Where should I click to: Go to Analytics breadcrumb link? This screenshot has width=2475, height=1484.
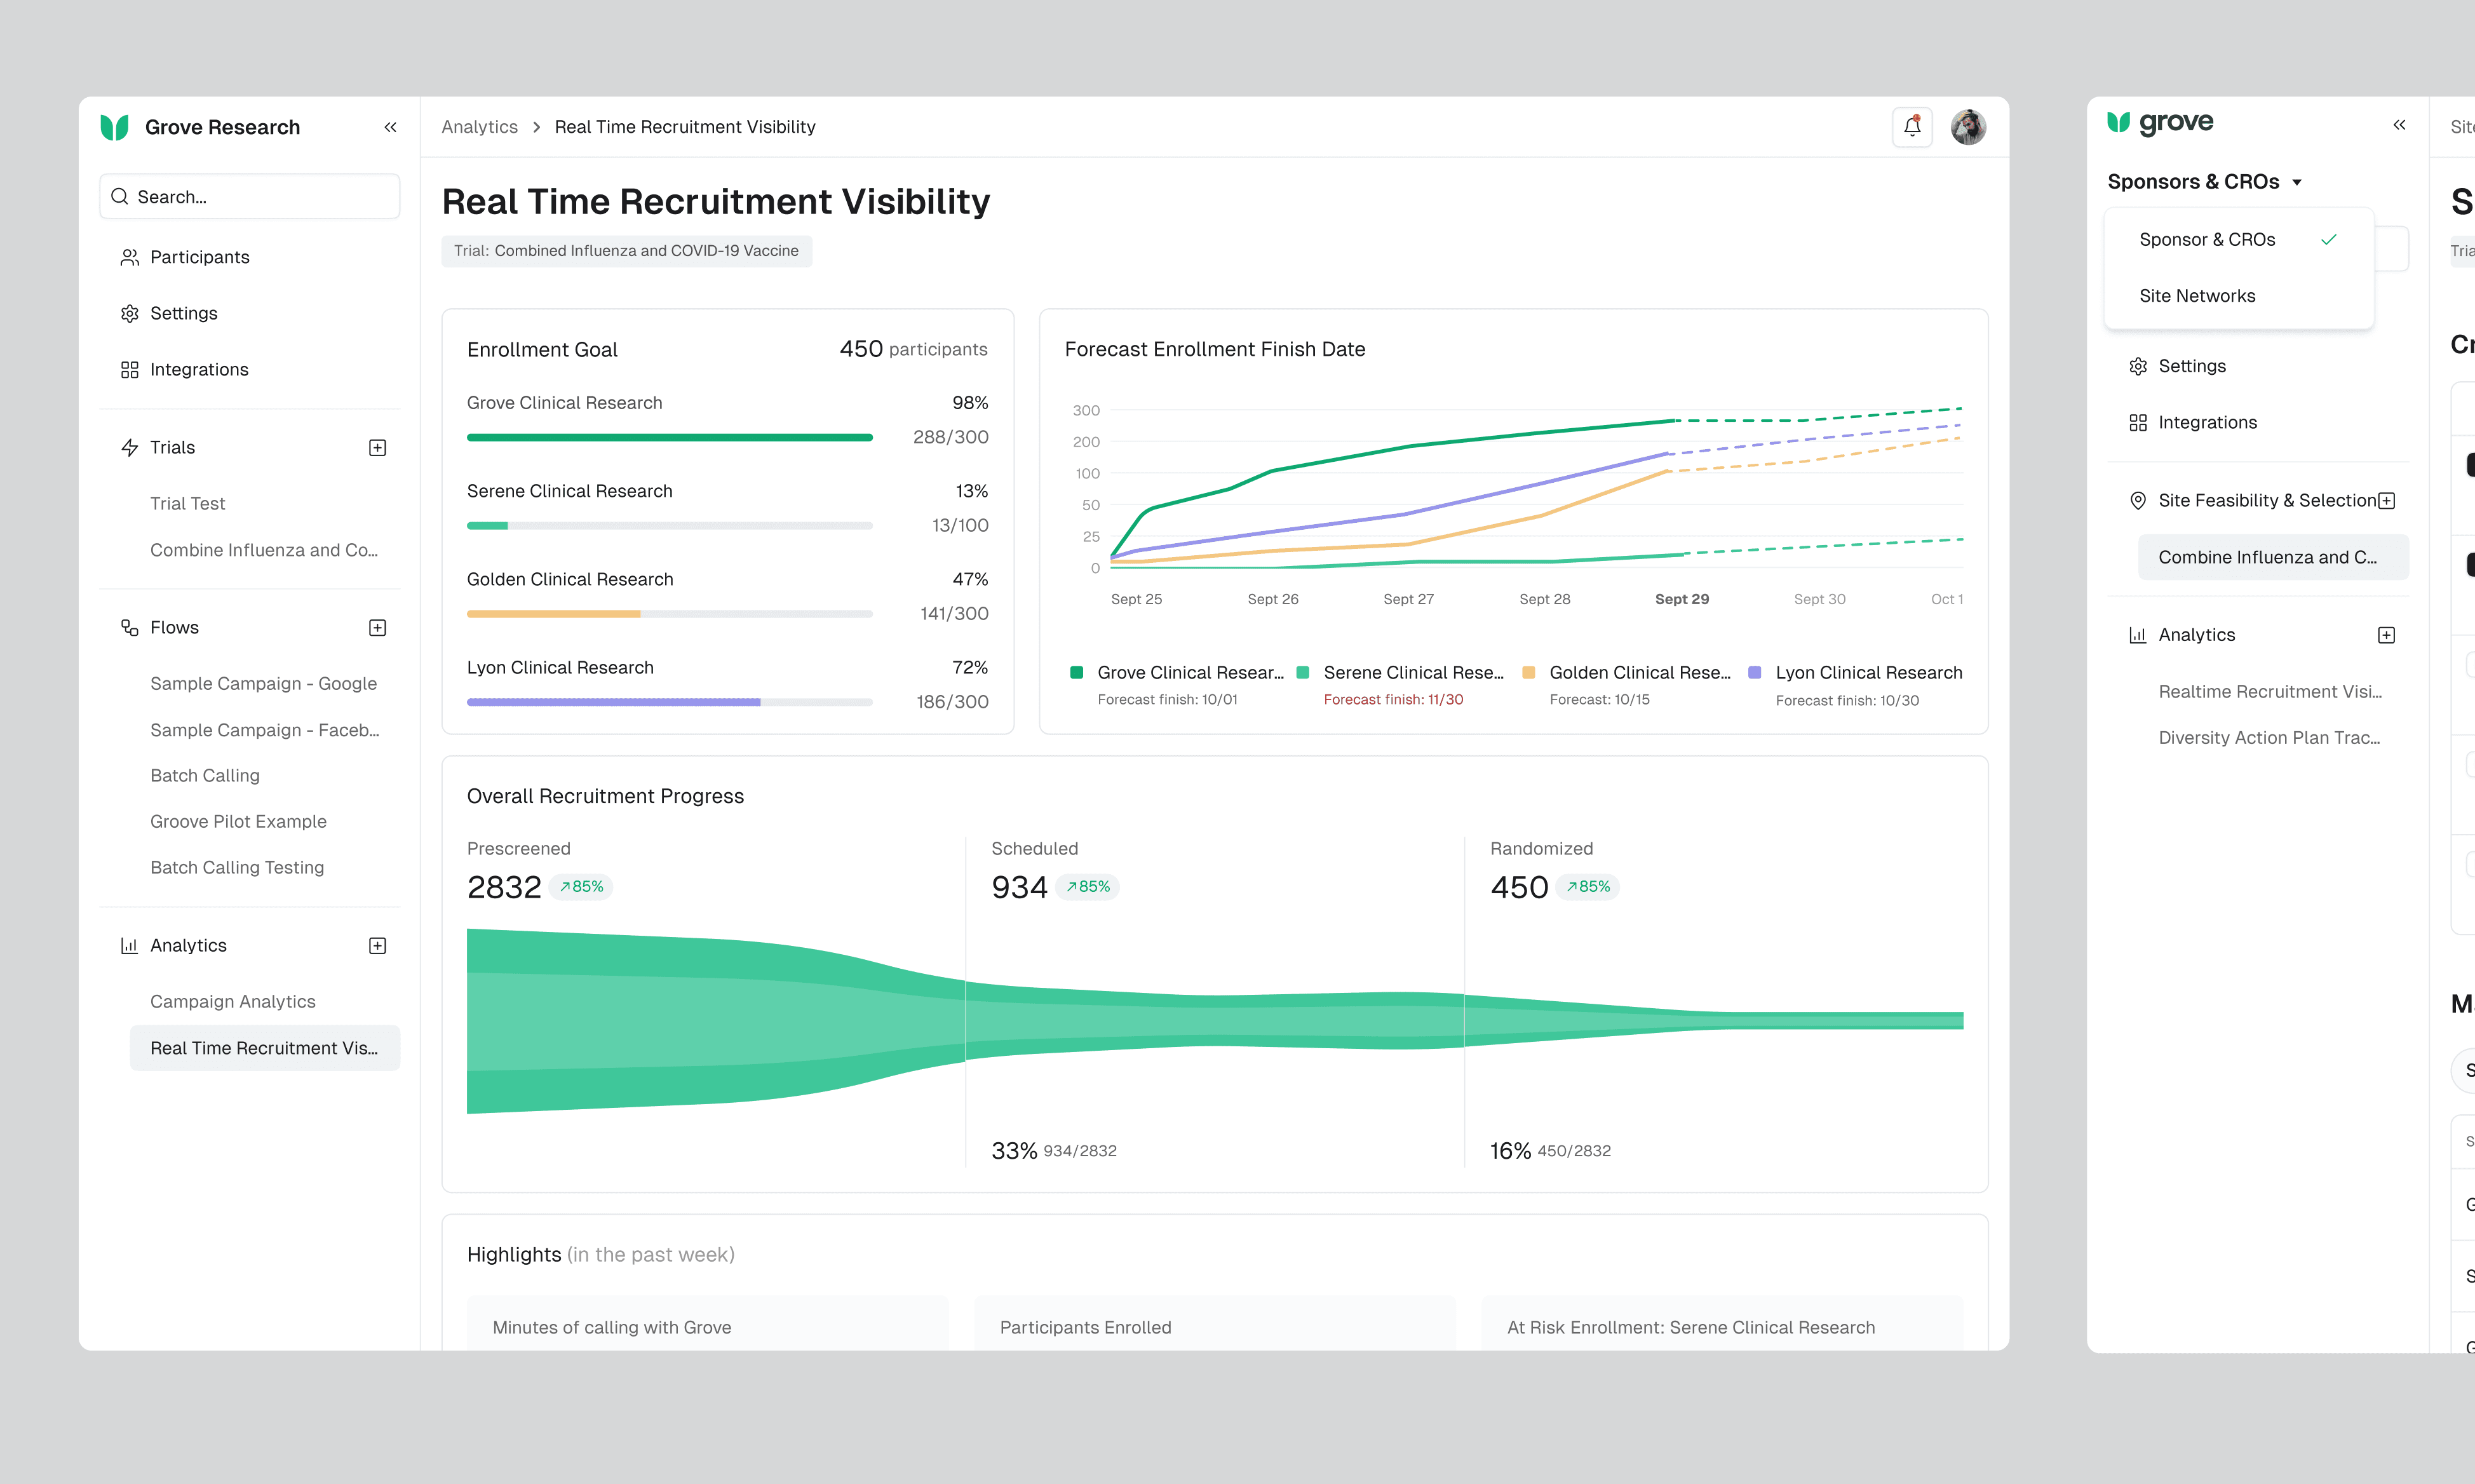[480, 127]
